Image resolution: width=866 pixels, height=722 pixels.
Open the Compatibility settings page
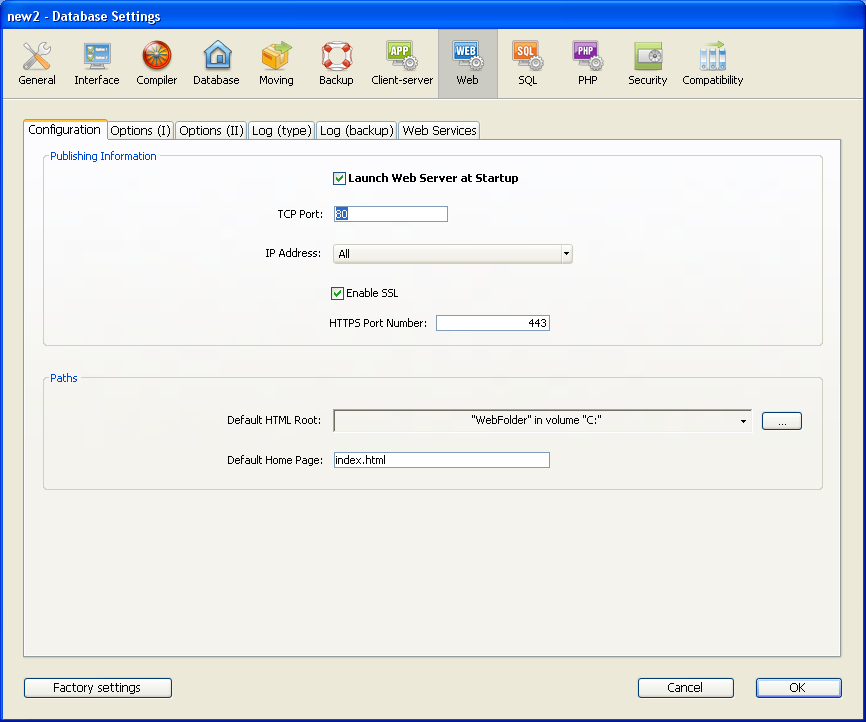click(x=713, y=64)
